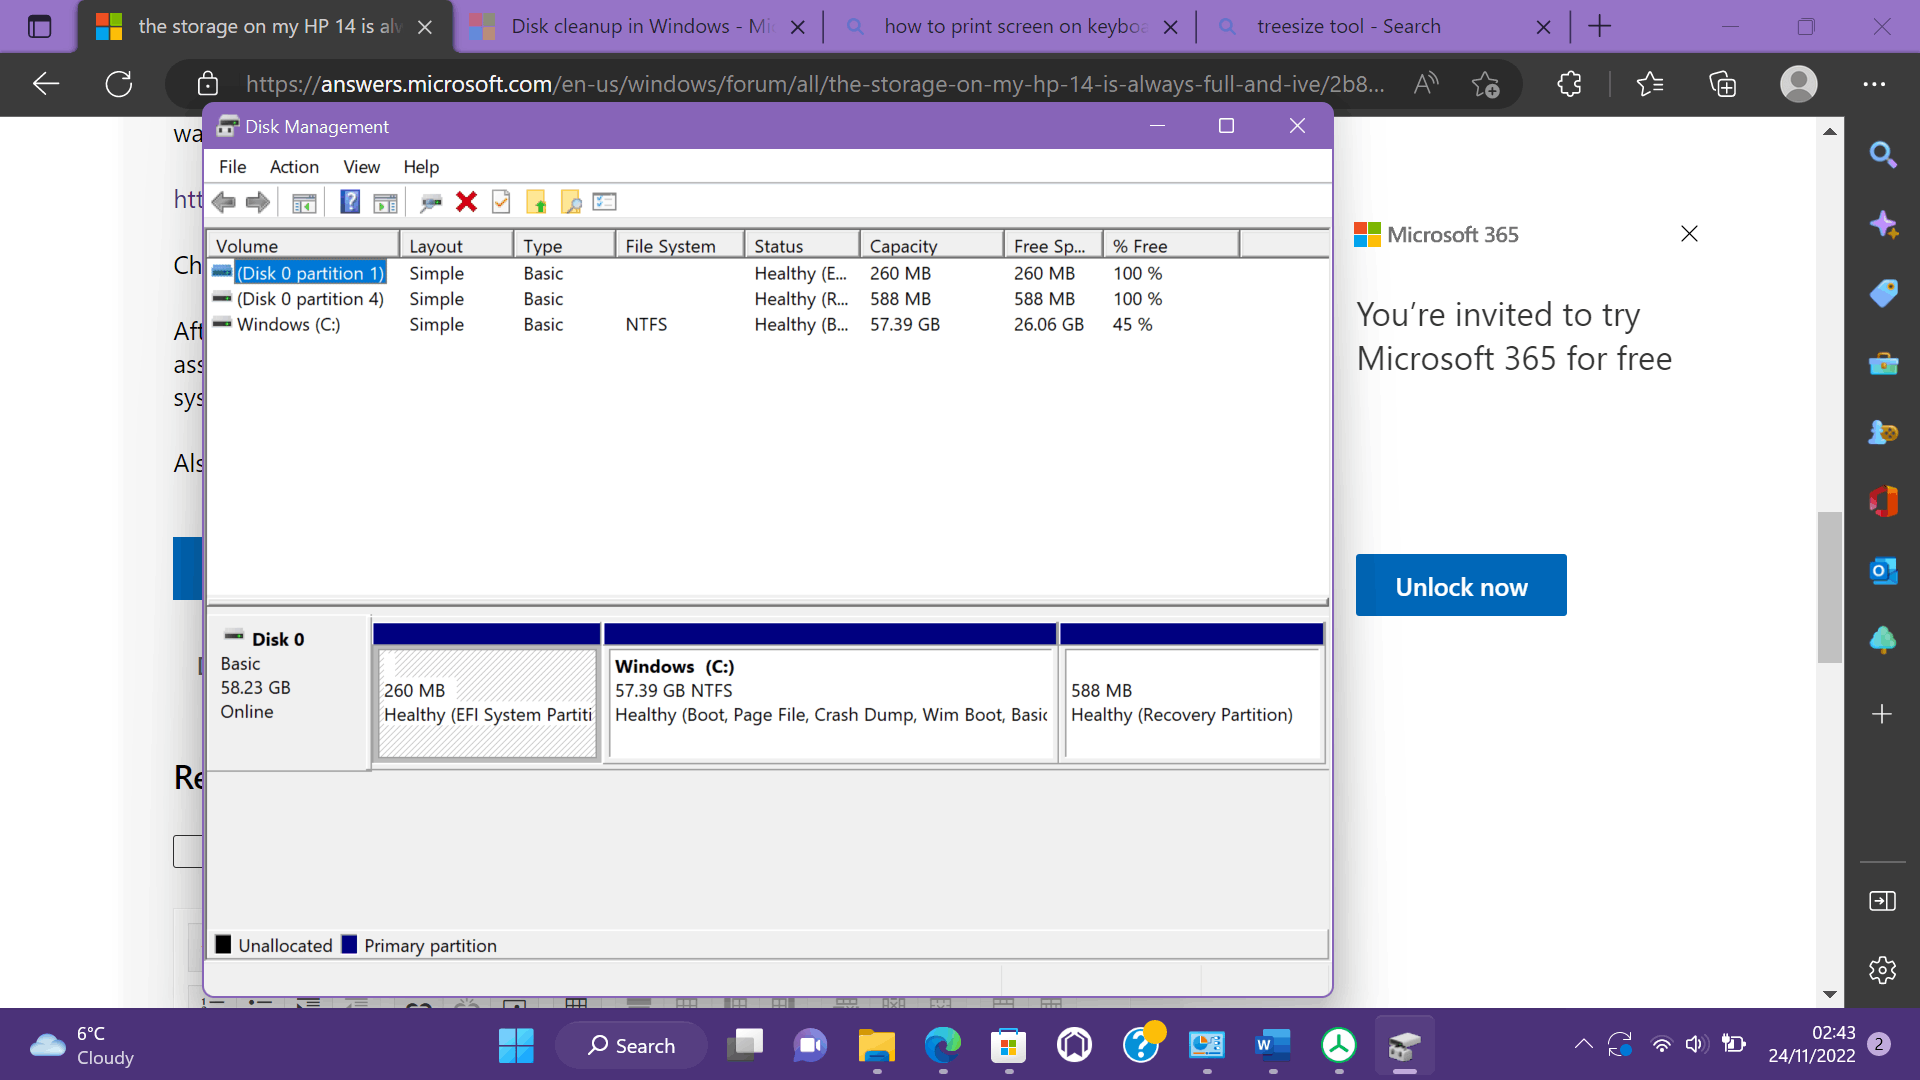Click the checklist settings toolbar icon
The image size is (1920, 1080).
tap(605, 202)
